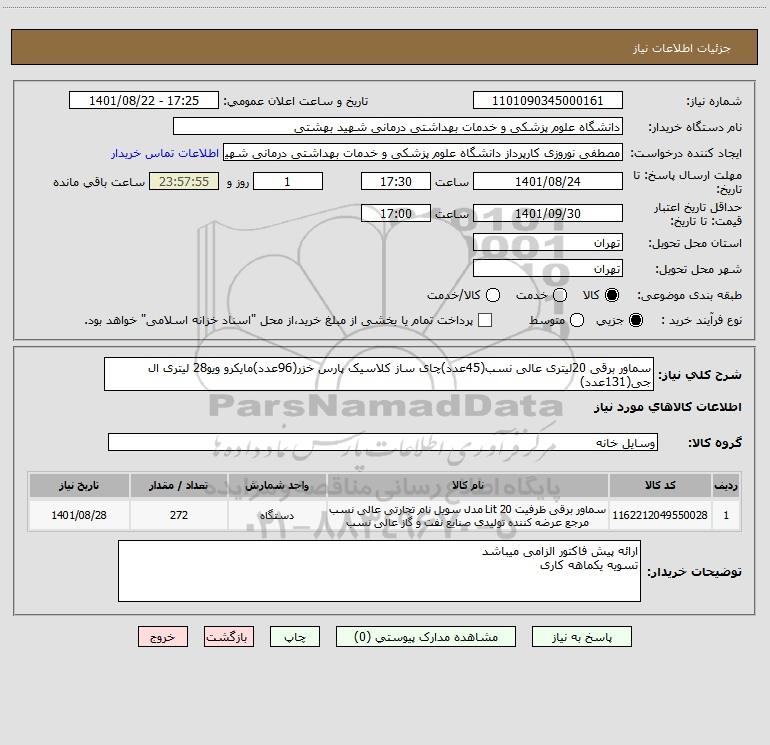Image resolution: width=770 pixels, height=745 pixels.
Task: Click the request creator field مصطفی نوروزی
Action: [423, 153]
